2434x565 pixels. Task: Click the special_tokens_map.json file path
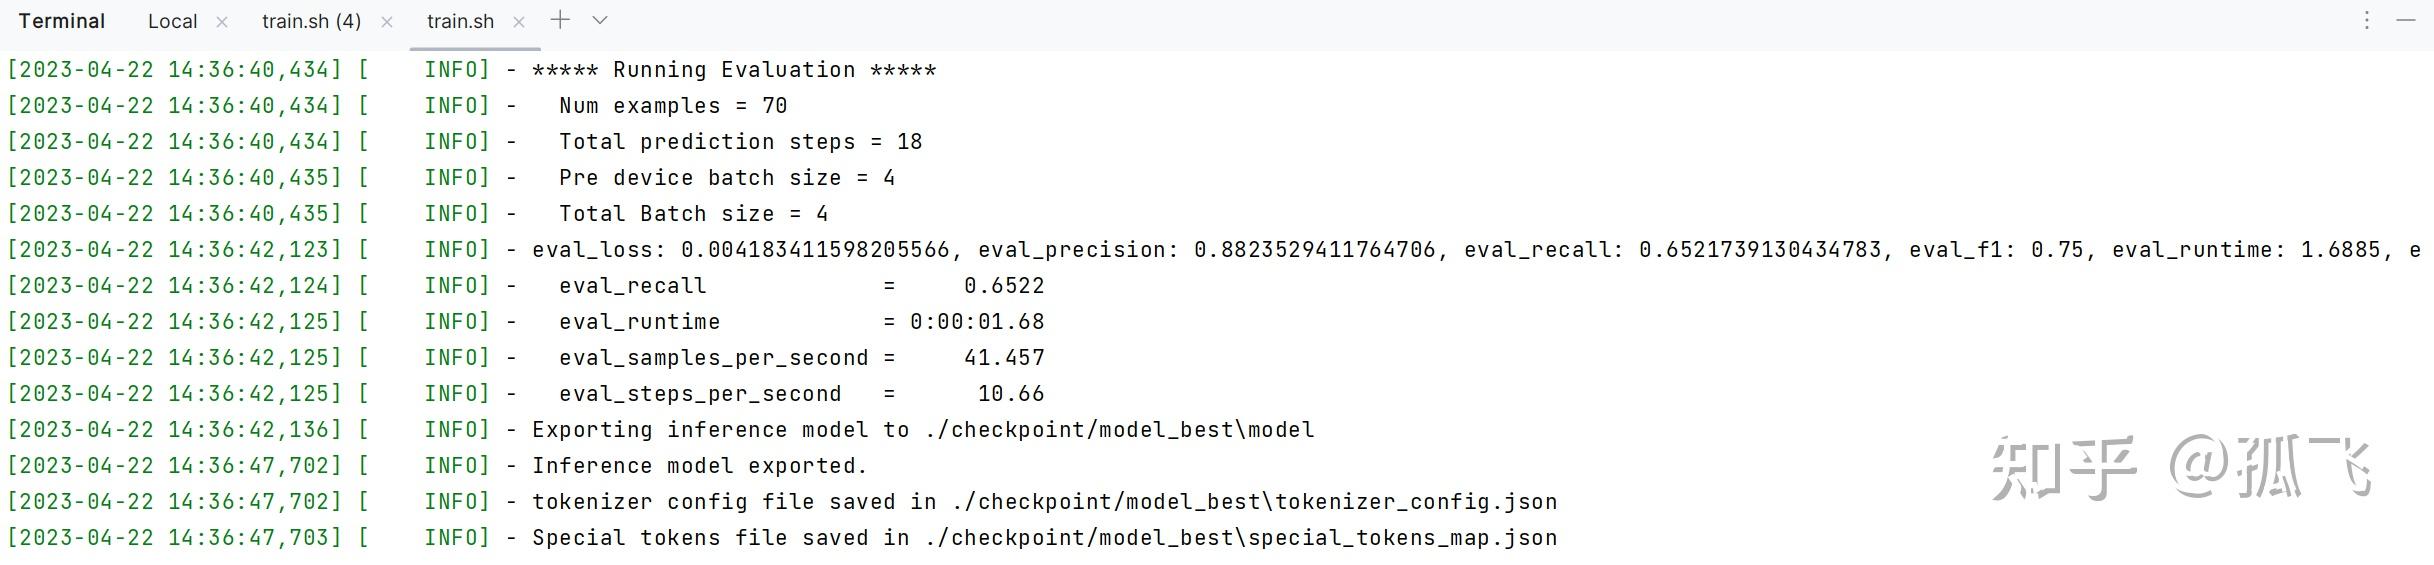[x=1241, y=538]
